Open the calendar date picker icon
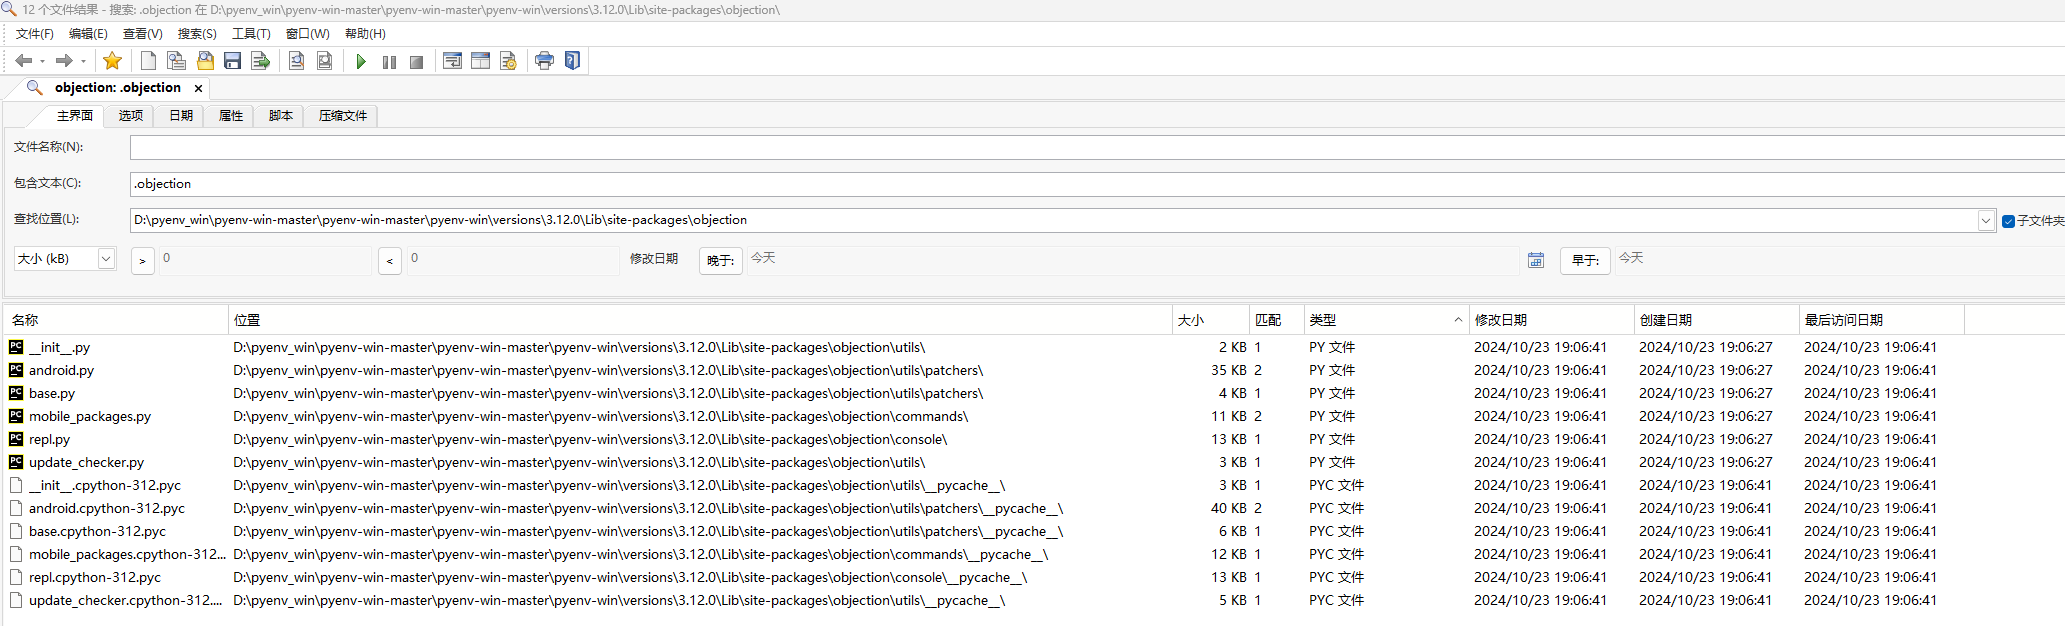 pyautogui.click(x=1536, y=260)
